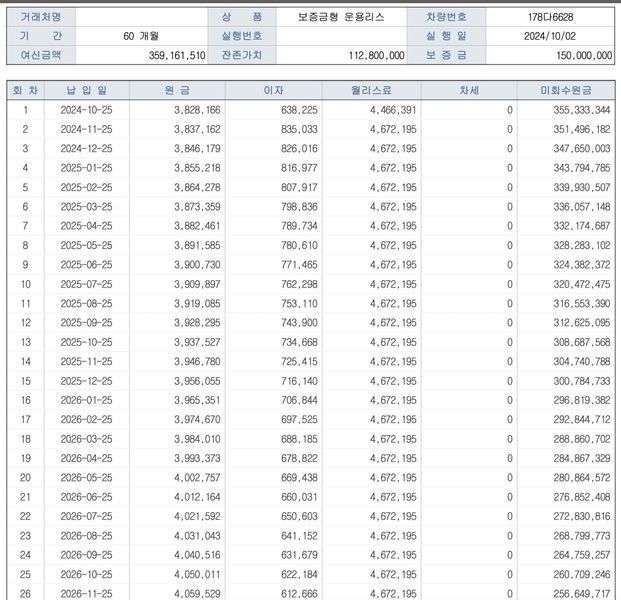This screenshot has height=600, width=621.
Task: Click payment date 2025-04-25
Action: [86, 226]
